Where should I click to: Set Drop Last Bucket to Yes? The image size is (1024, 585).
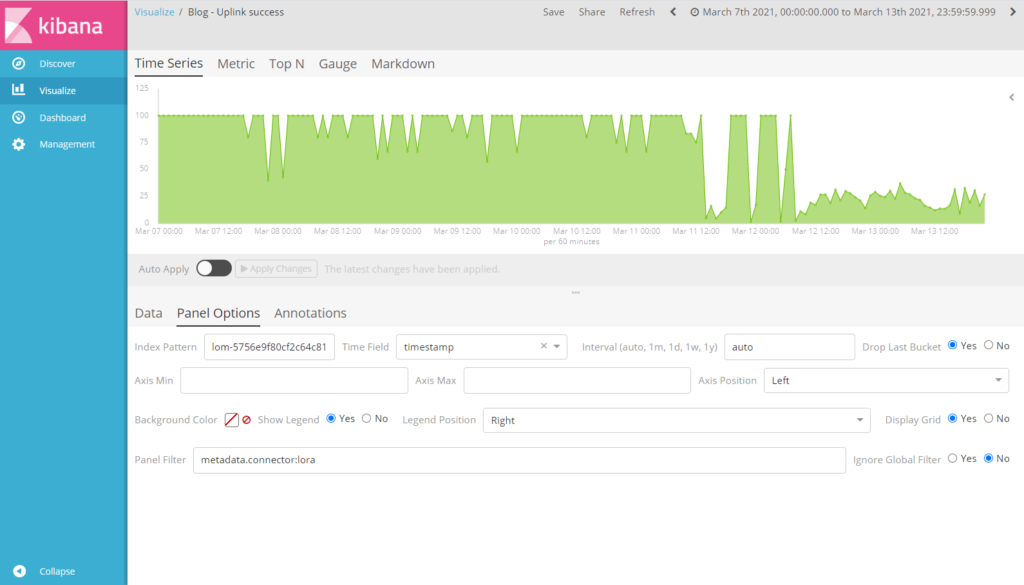[x=953, y=345]
